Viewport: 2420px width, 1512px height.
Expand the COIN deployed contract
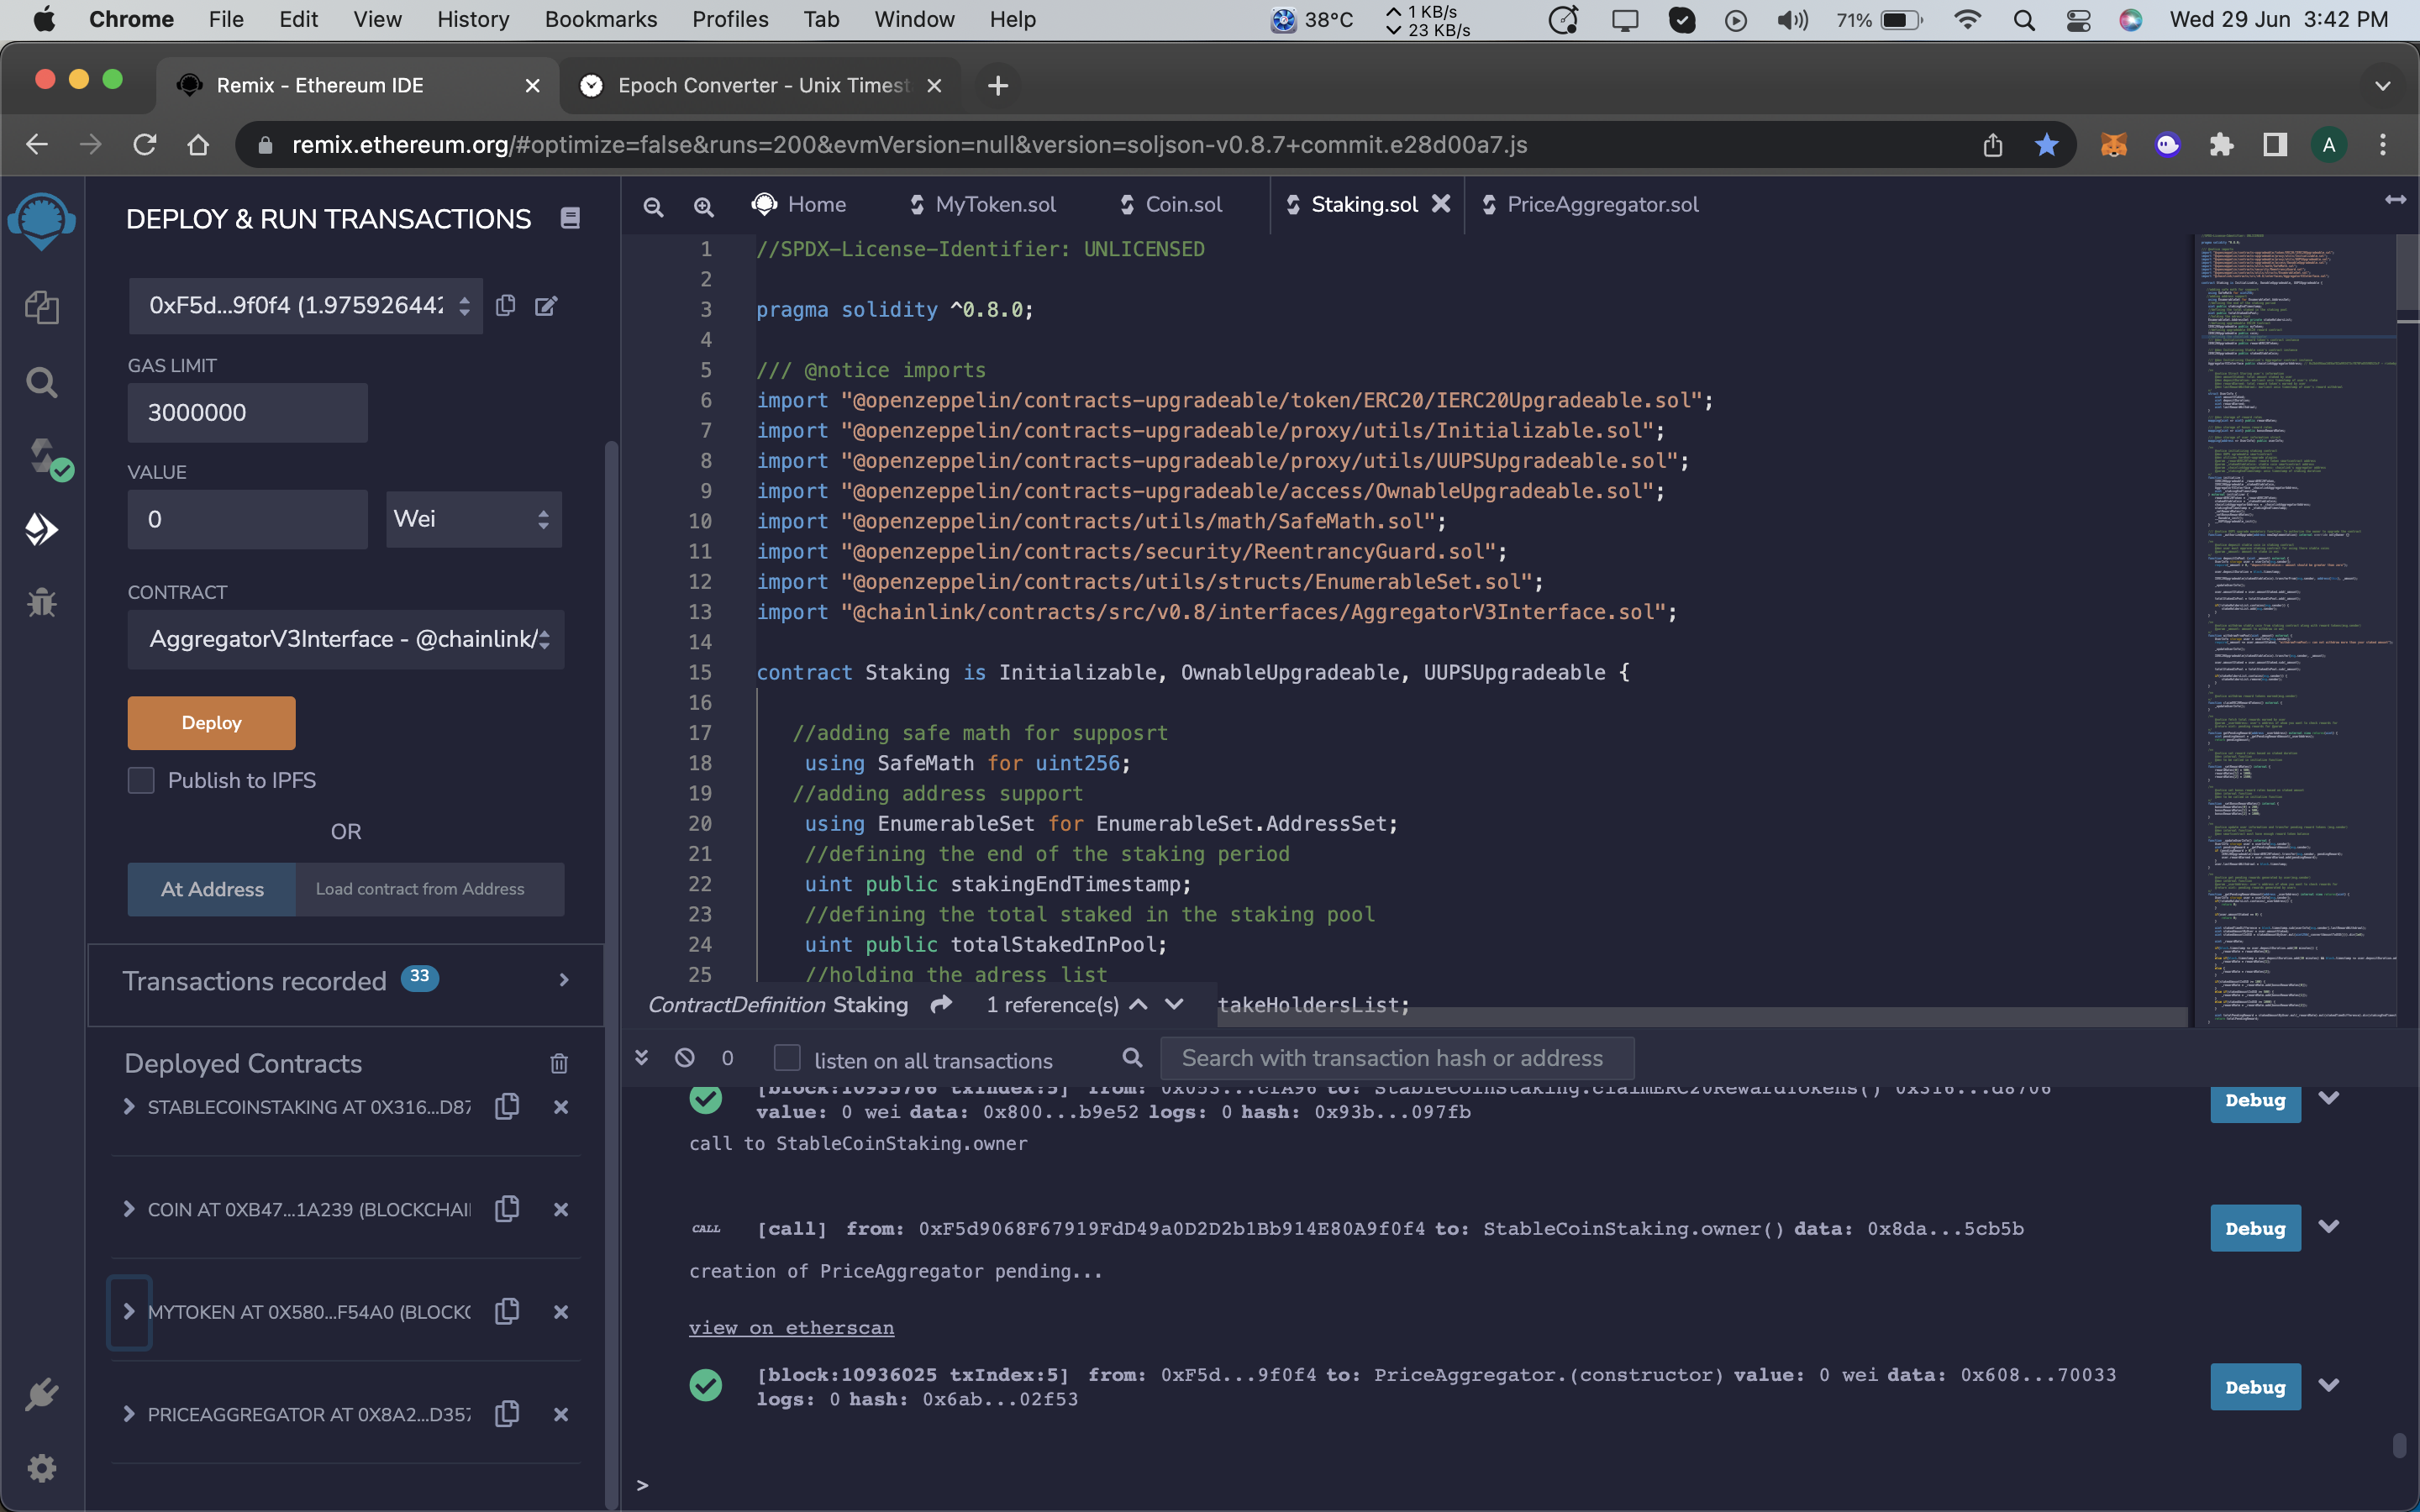click(x=128, y=1209)
